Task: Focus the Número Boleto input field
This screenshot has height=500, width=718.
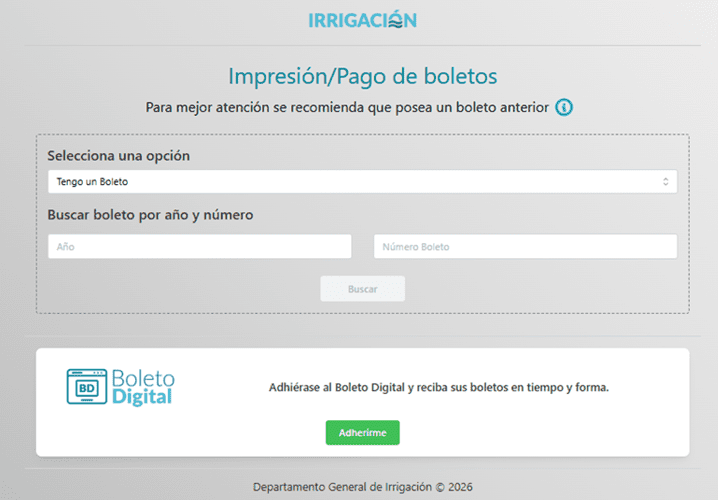Action: pyautogui.click(x=525, y=246)
